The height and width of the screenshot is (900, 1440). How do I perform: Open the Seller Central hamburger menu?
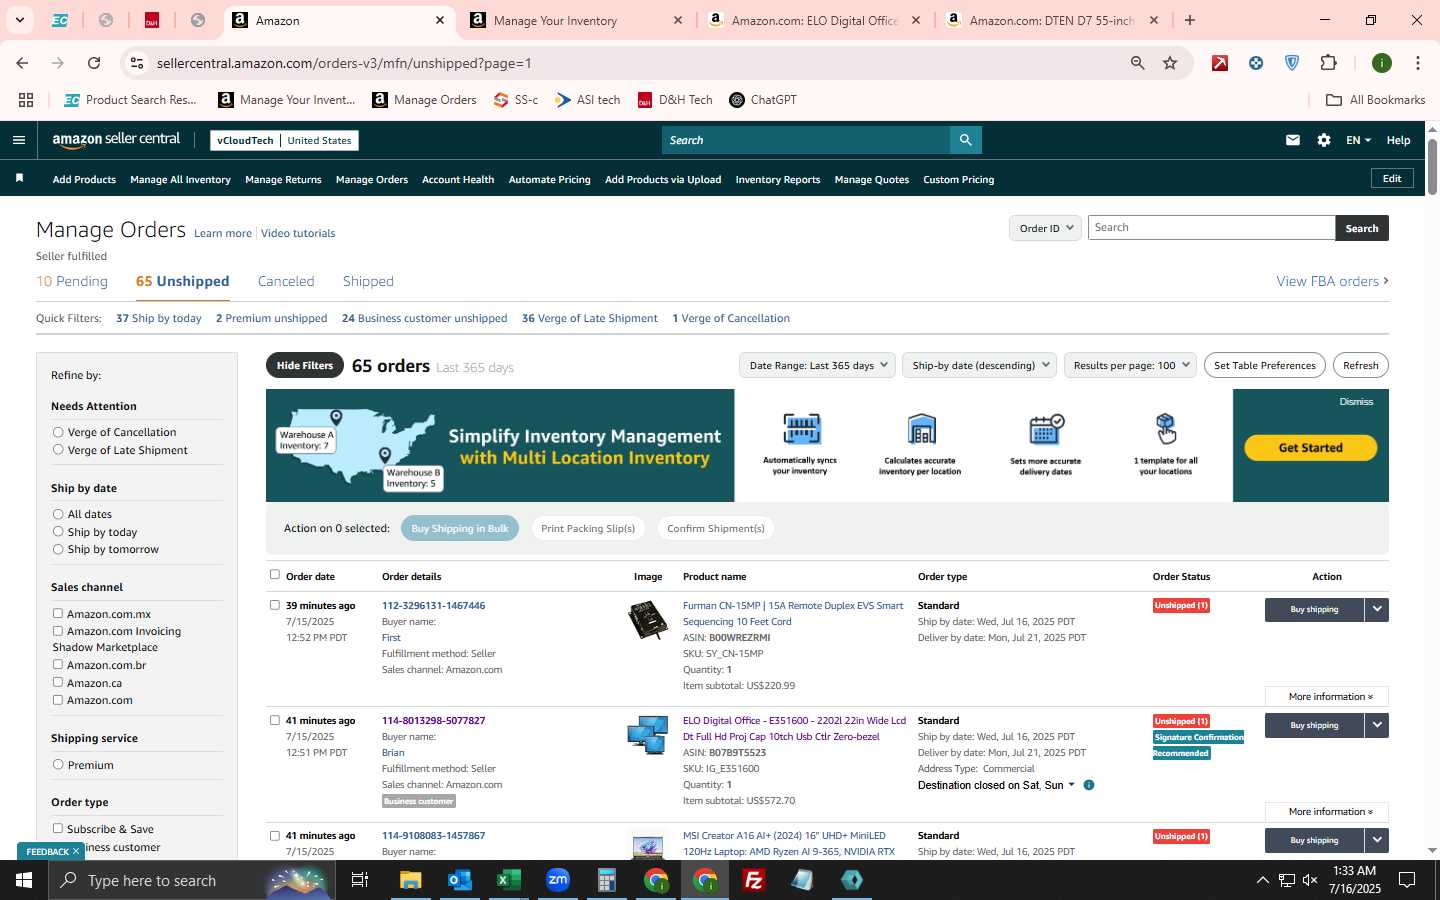pos(18,140)
